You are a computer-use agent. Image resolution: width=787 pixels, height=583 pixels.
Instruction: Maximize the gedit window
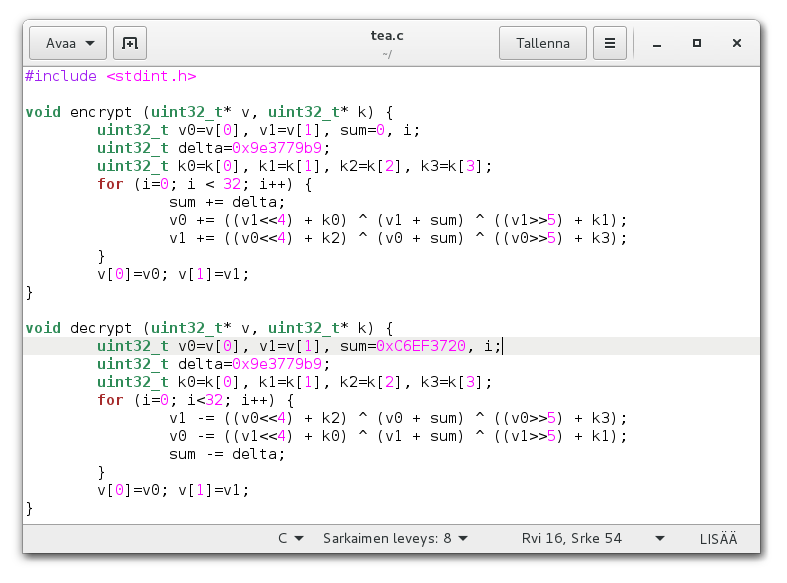tap(697, 43)
